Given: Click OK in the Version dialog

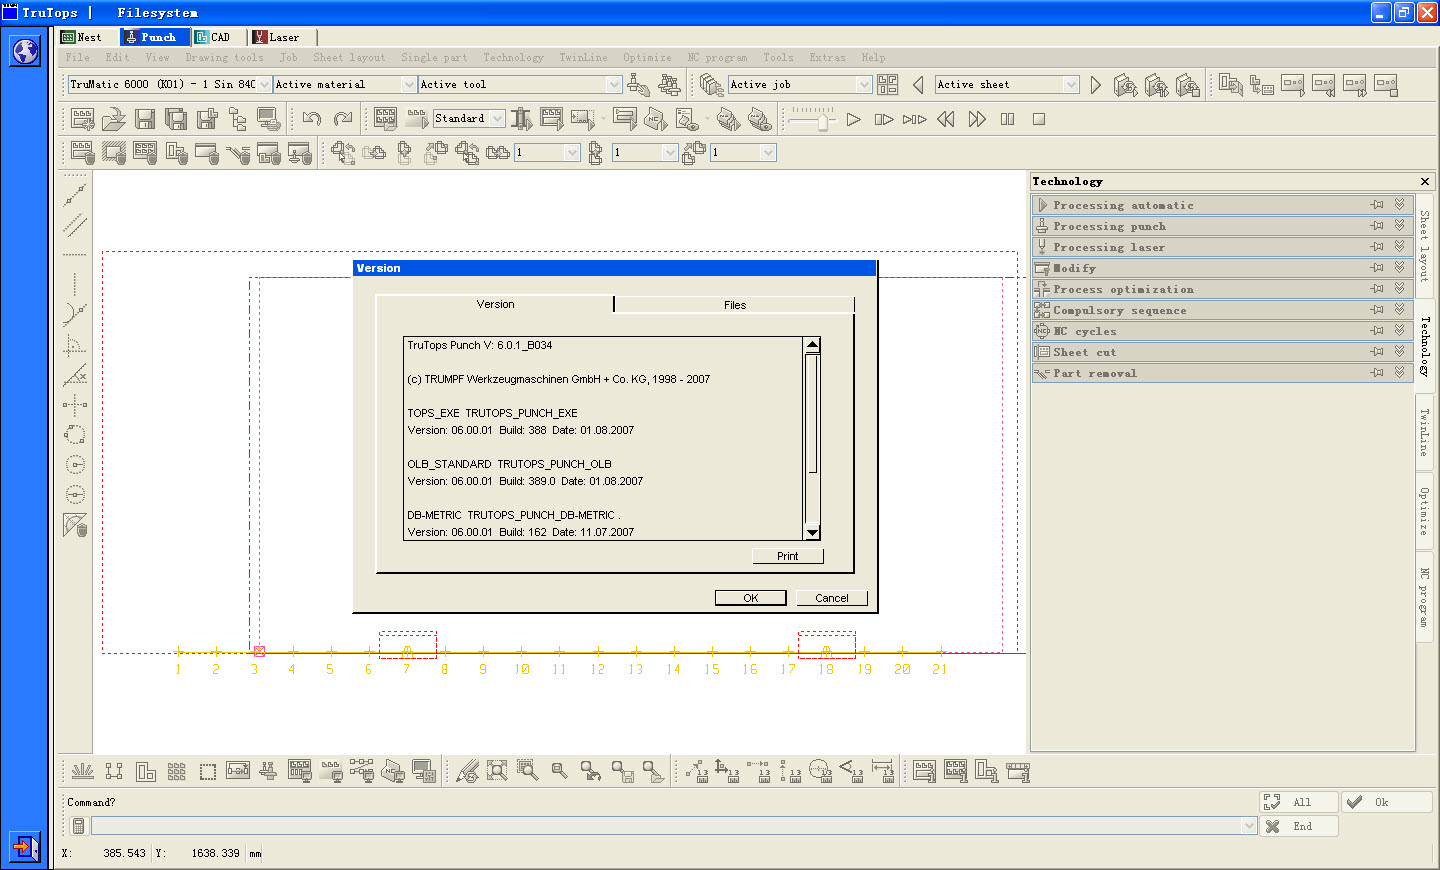Looking at the screenshot, I should (751, 598).
